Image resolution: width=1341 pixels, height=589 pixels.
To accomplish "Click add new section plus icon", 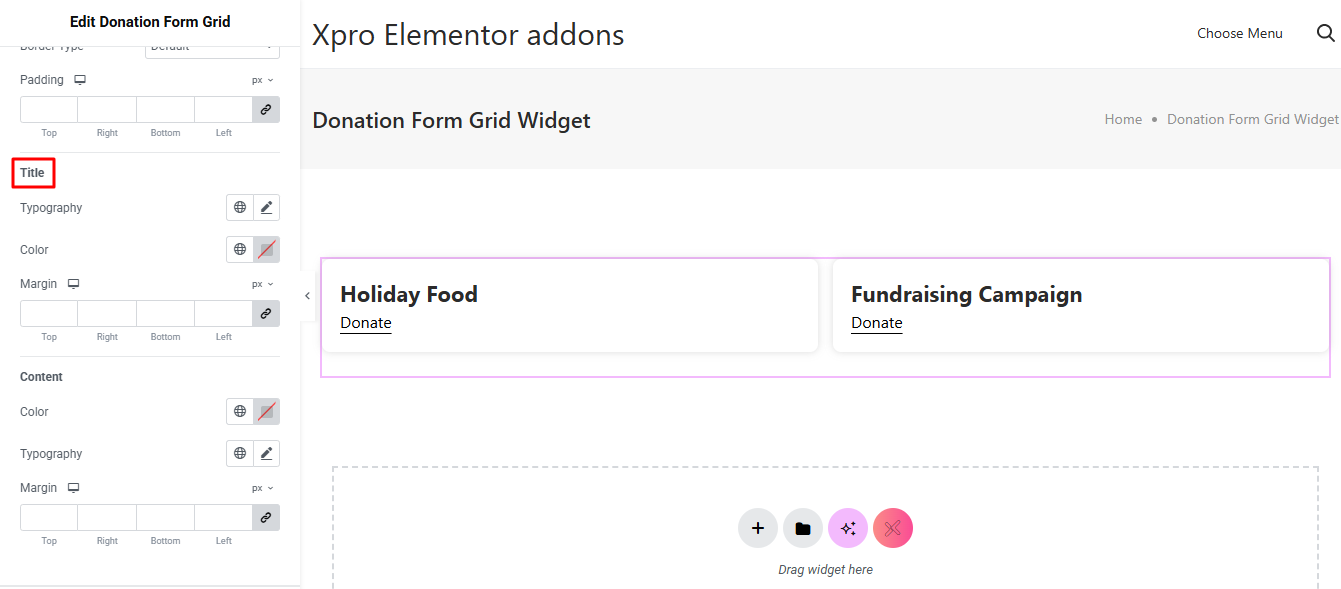I will [758, 528].
